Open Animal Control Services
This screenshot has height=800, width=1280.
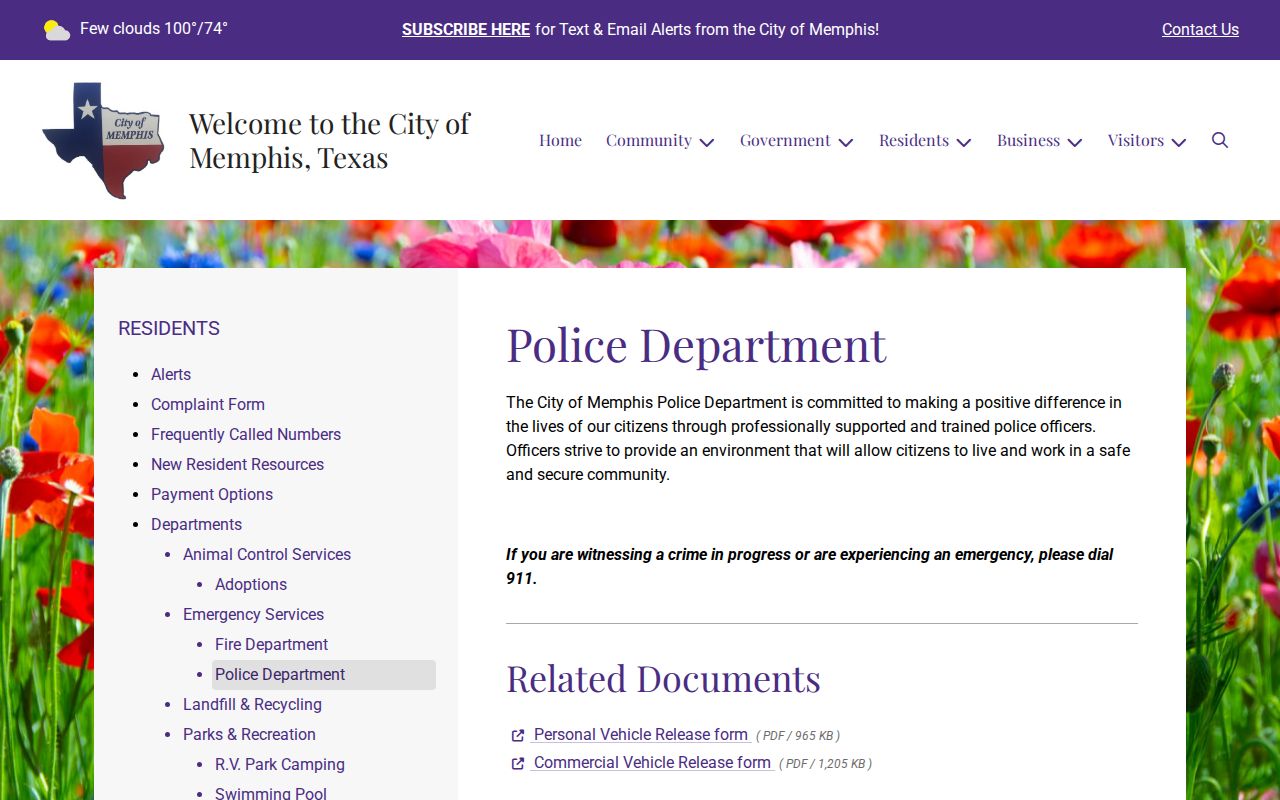point(267,554)
